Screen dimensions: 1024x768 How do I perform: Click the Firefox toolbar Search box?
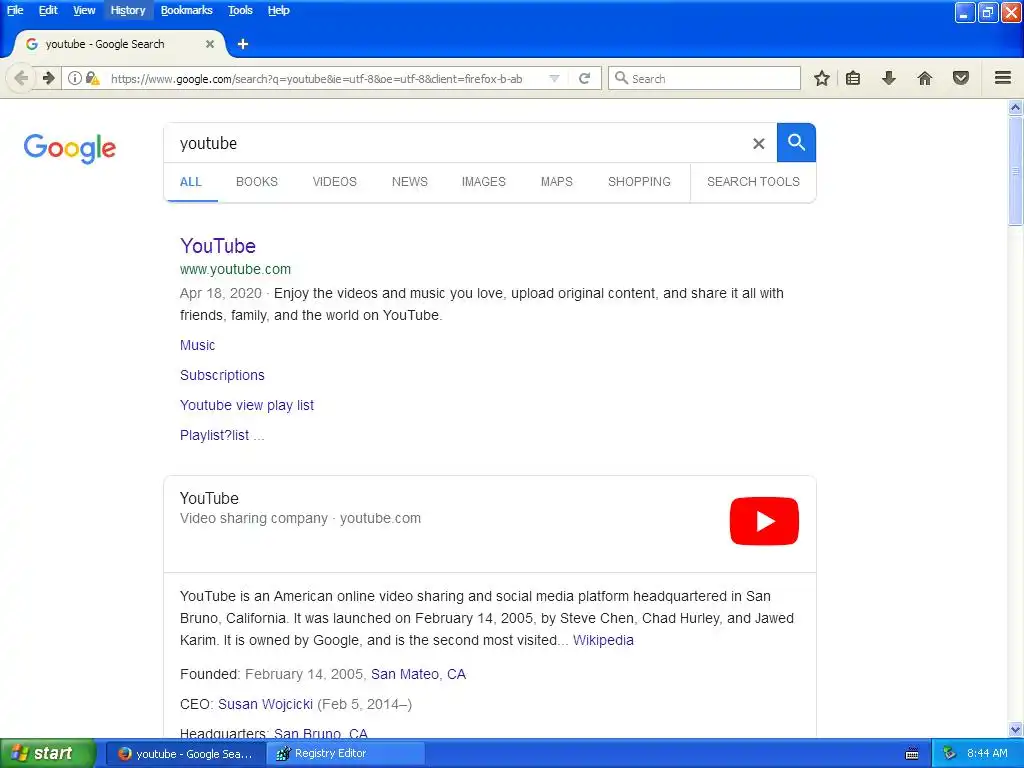coord(704,78)
